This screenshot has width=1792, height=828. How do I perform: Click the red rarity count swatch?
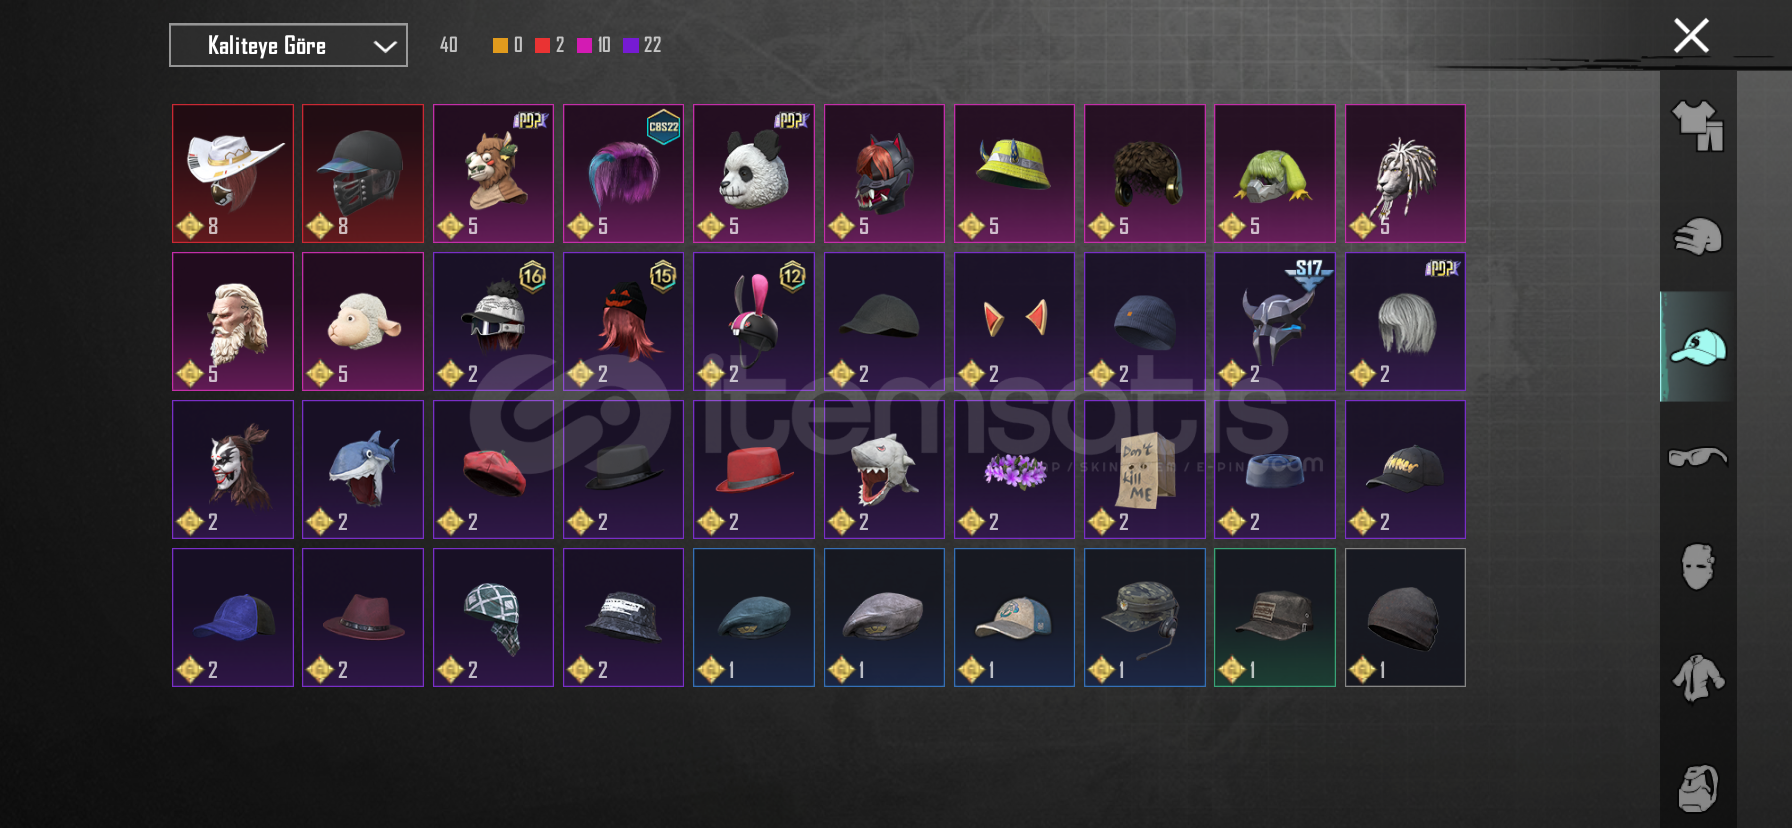[x=542, y=45]
